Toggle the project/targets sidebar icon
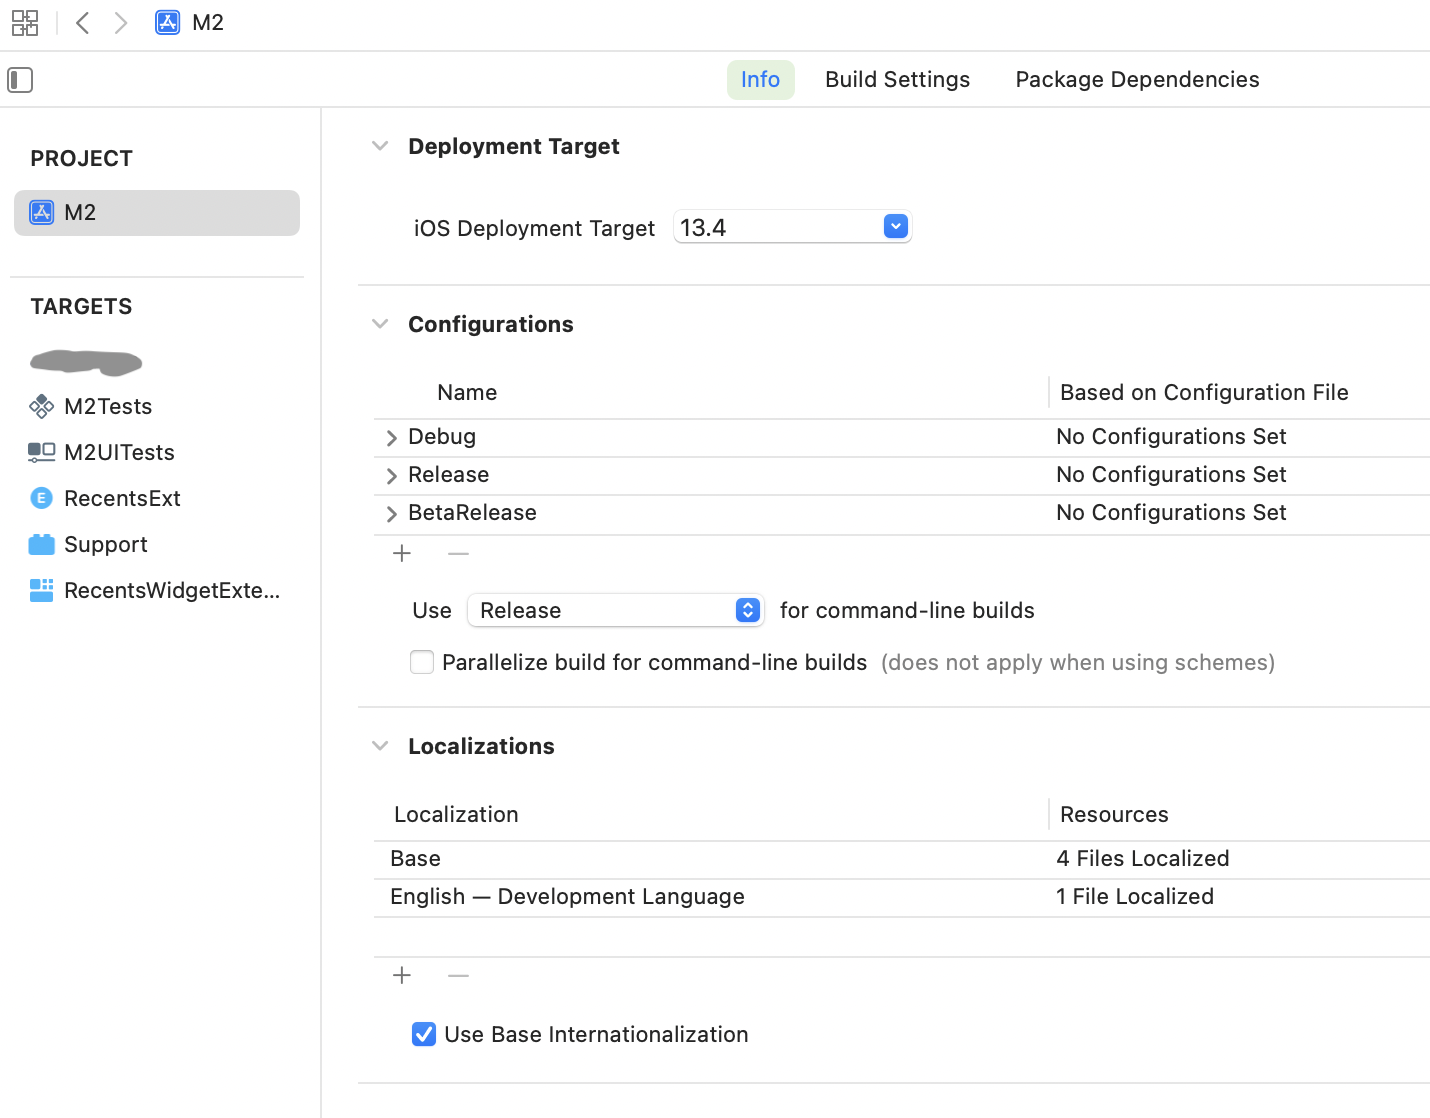Image resolution: width=1430 pixels, height=1118 pixels. click(x=20, y=80)
